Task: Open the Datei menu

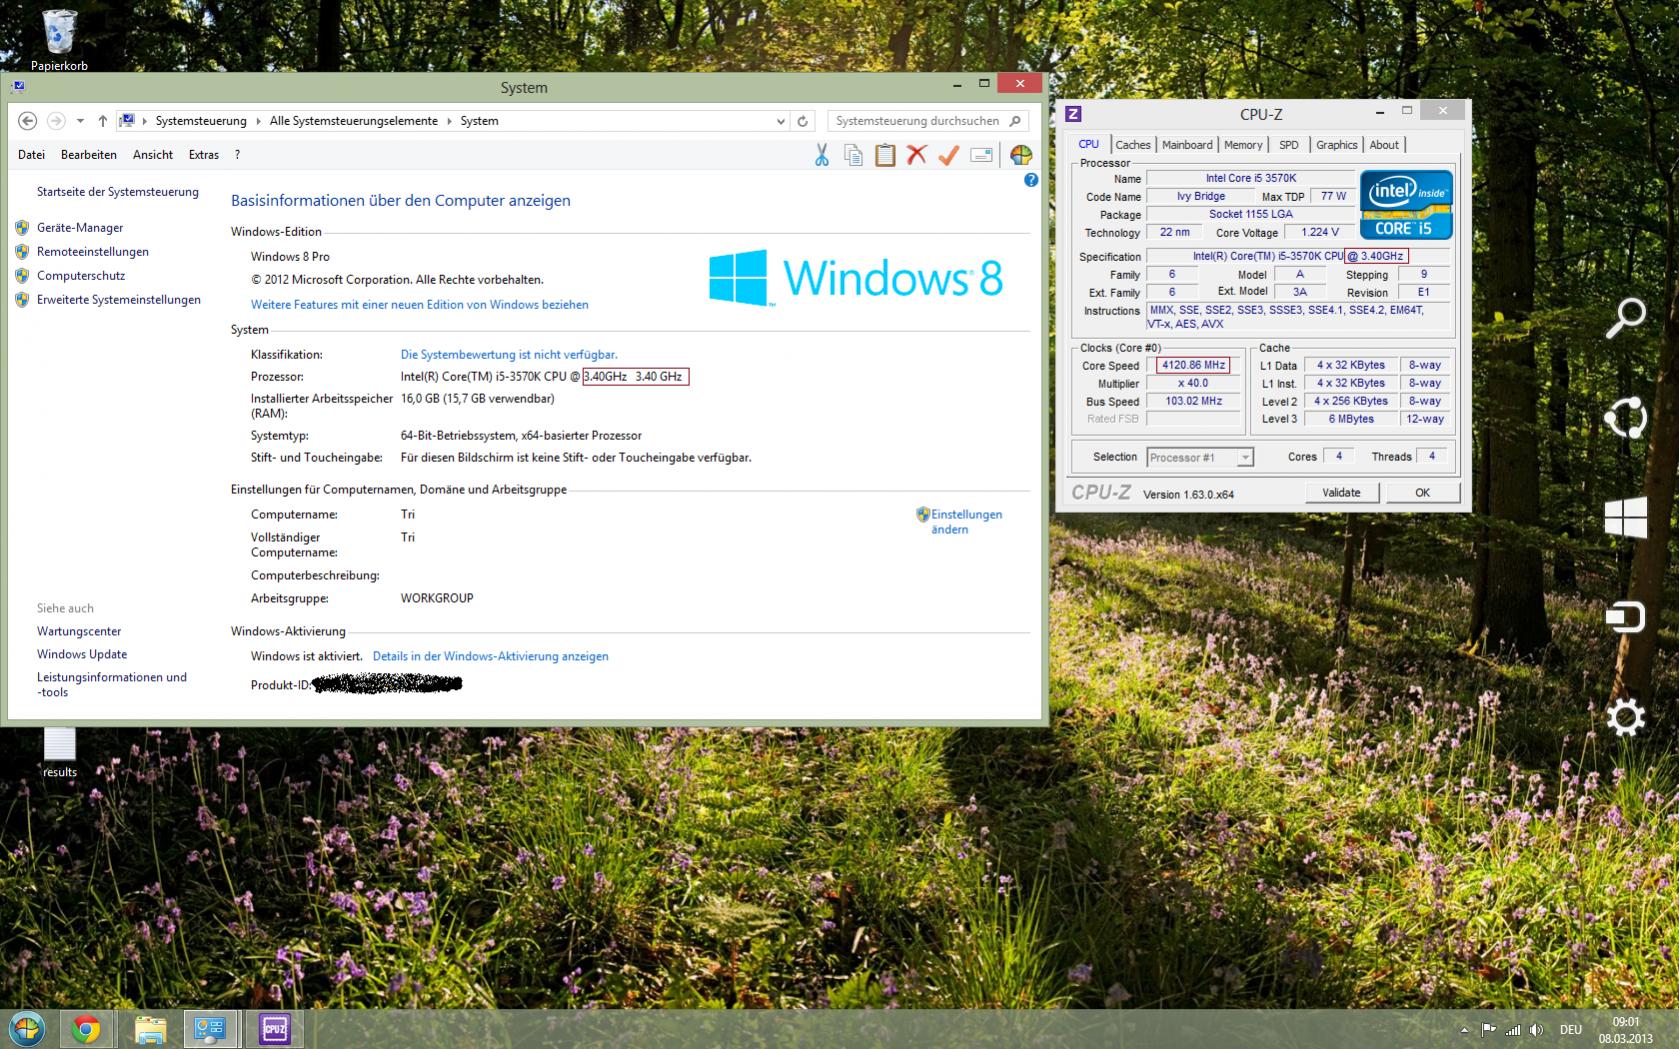Action: [31, 155]
